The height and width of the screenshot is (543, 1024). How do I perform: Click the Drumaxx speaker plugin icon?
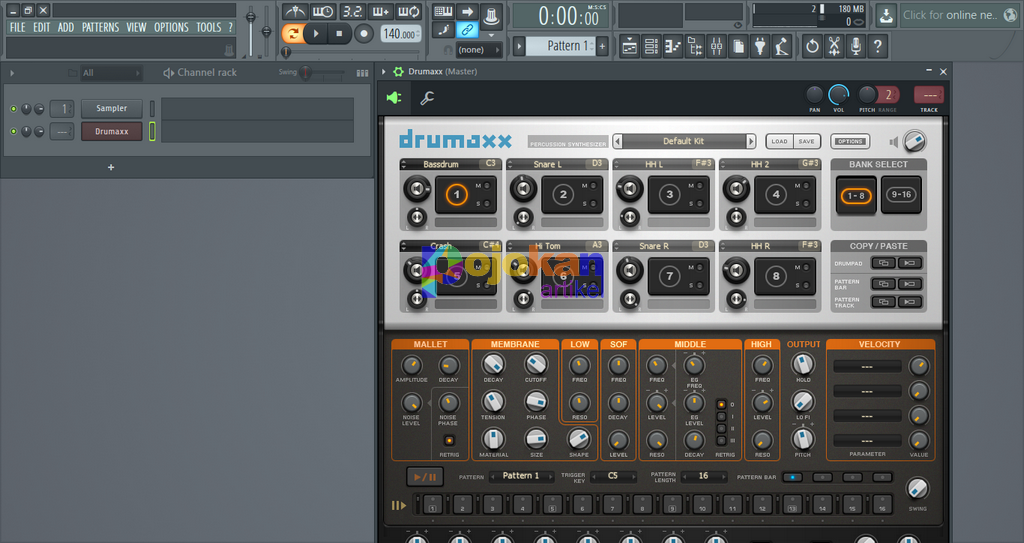pyautogui.click(x=394, y=98)
